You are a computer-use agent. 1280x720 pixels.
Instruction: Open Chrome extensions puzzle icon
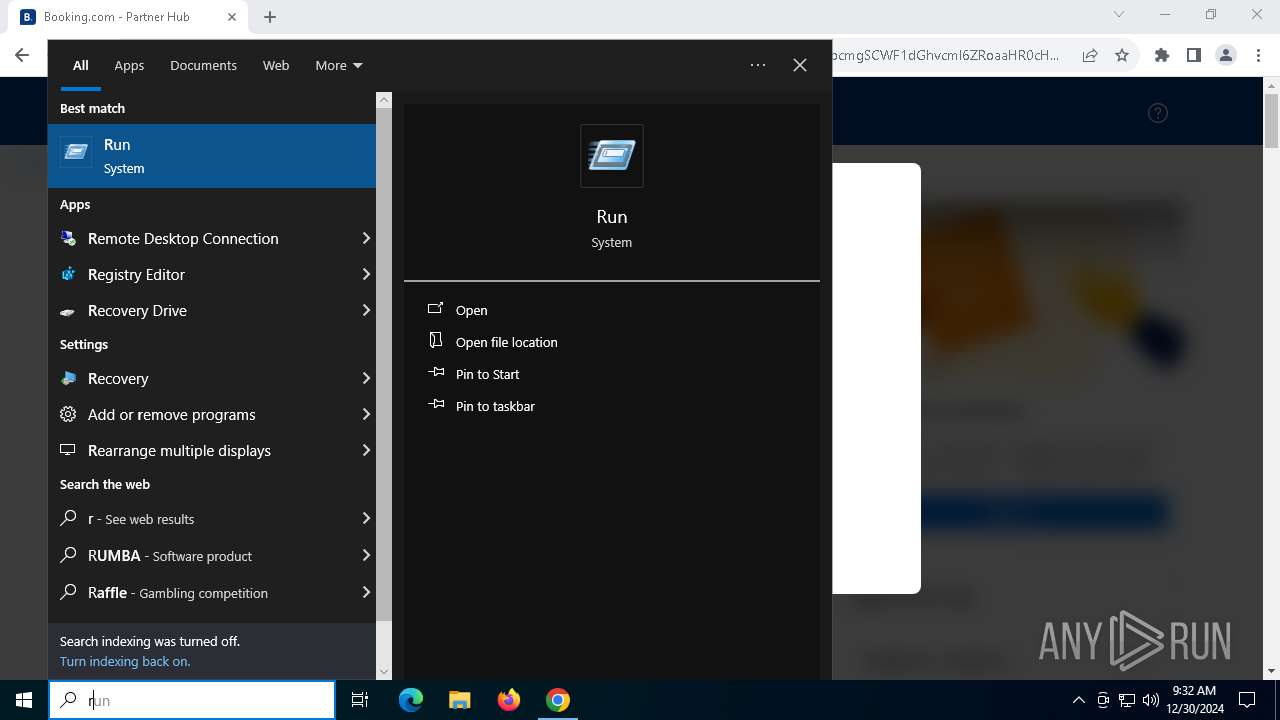[x=1162, y=55]
